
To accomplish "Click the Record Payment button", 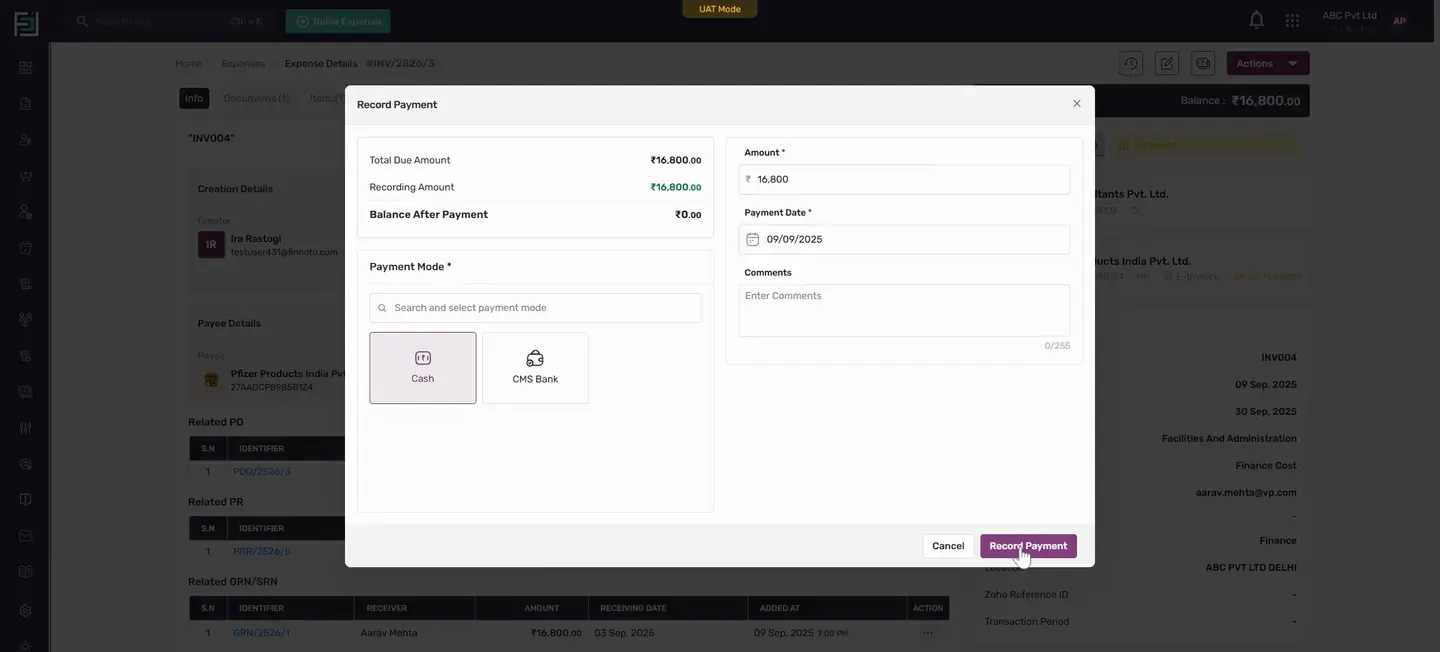I will 1028,546.
